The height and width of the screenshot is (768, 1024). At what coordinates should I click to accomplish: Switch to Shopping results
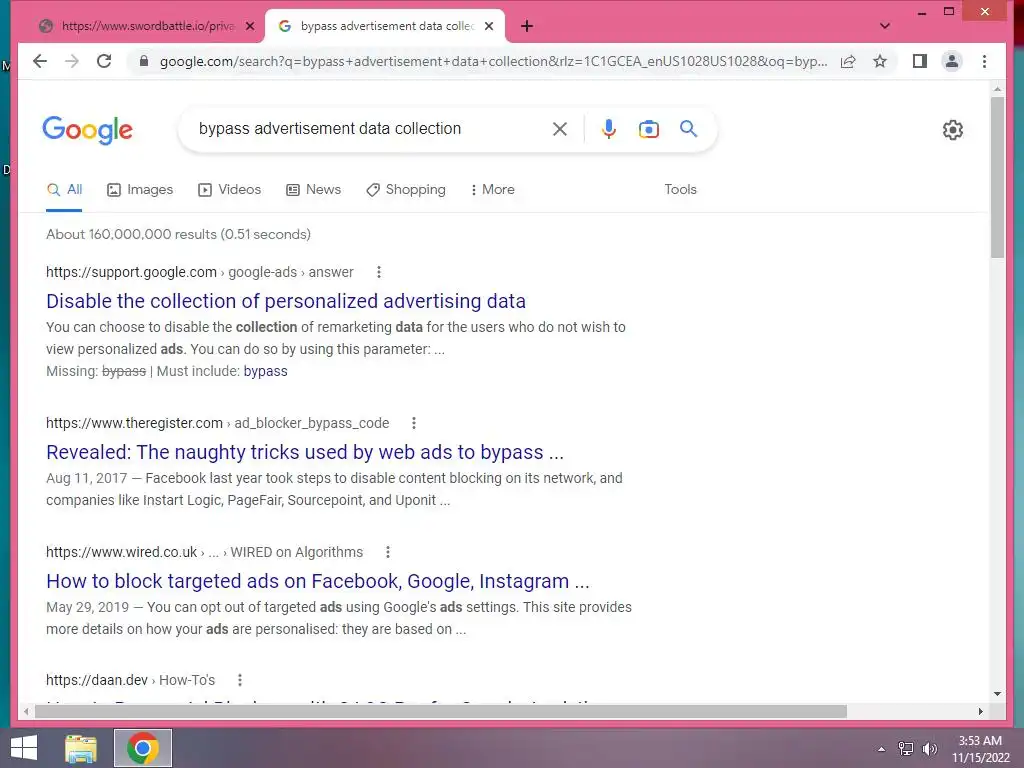406,189
